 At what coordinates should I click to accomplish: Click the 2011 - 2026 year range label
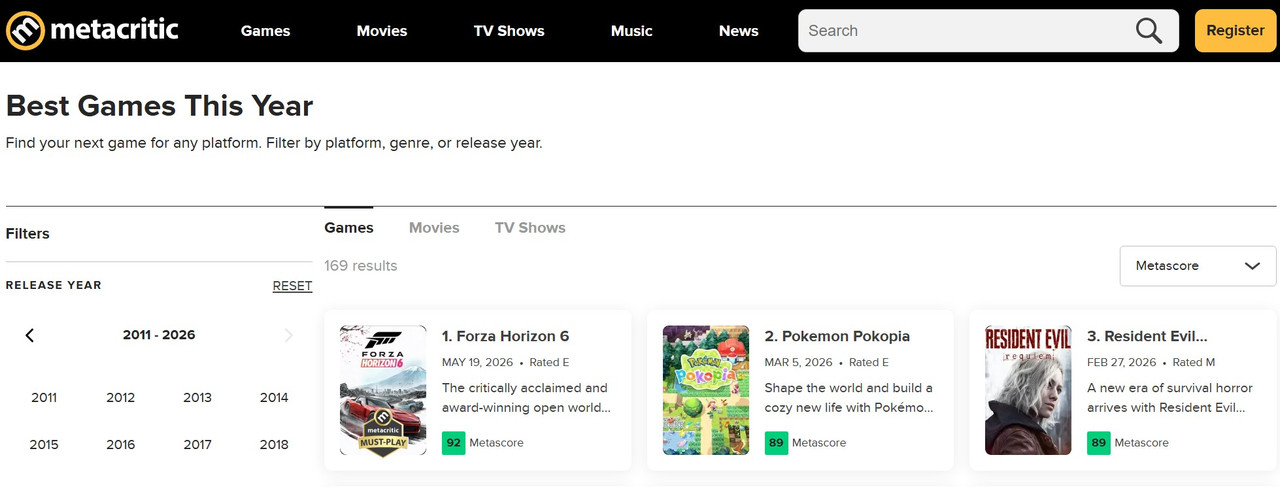click(x=159, y=335)
